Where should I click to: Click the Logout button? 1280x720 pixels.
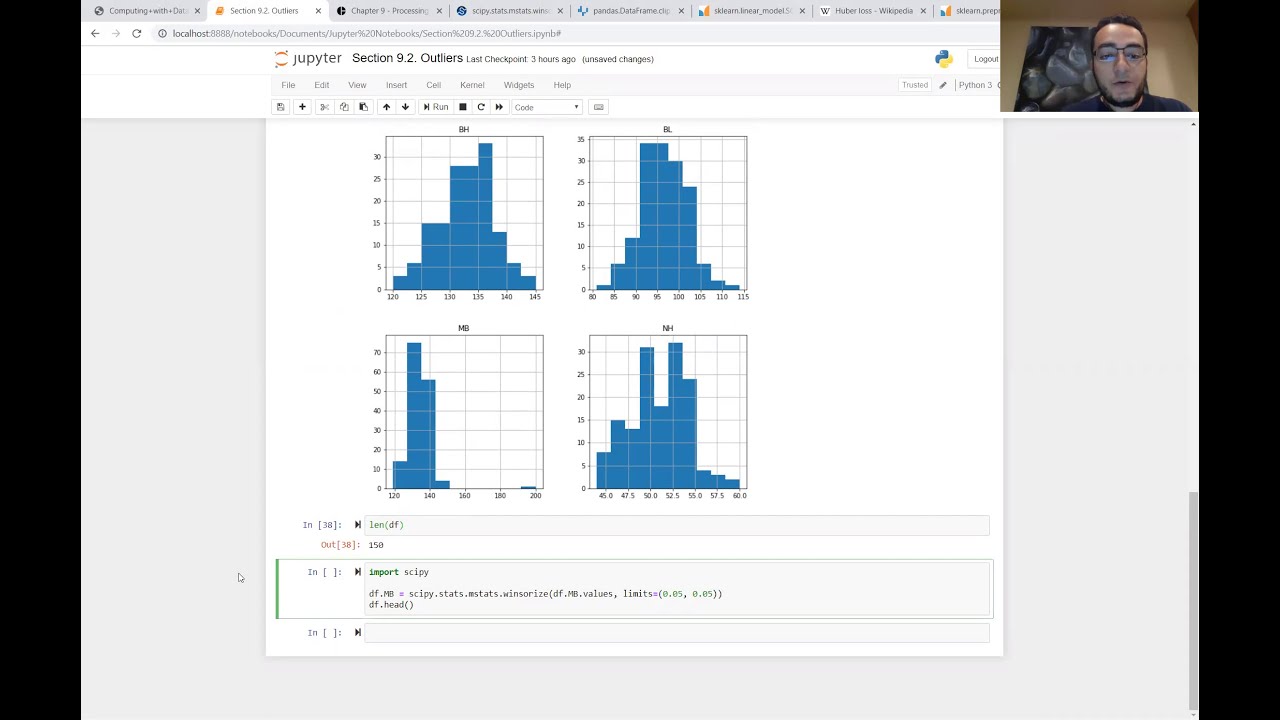tap(986, 59)
